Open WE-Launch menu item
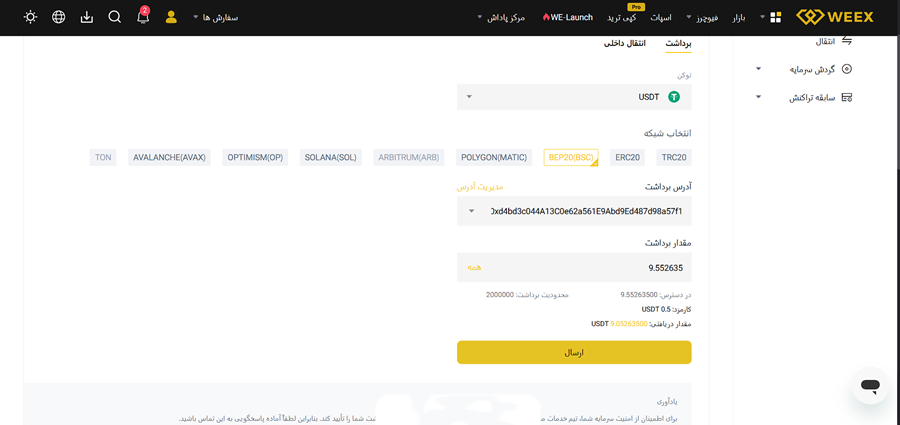 tap(567, 17)
